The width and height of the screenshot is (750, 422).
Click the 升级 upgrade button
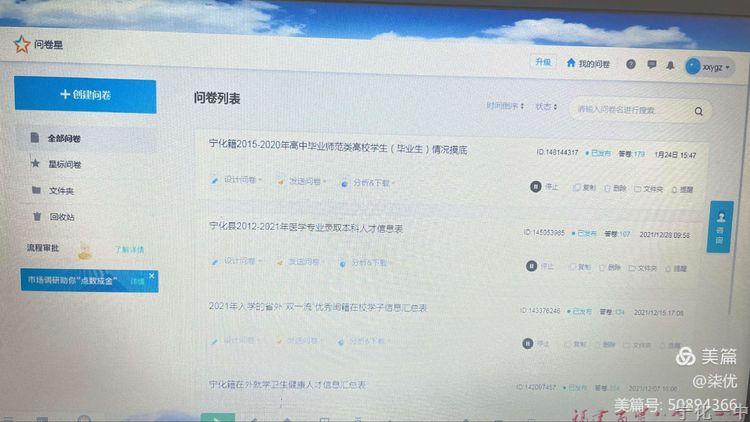(542, 62)
